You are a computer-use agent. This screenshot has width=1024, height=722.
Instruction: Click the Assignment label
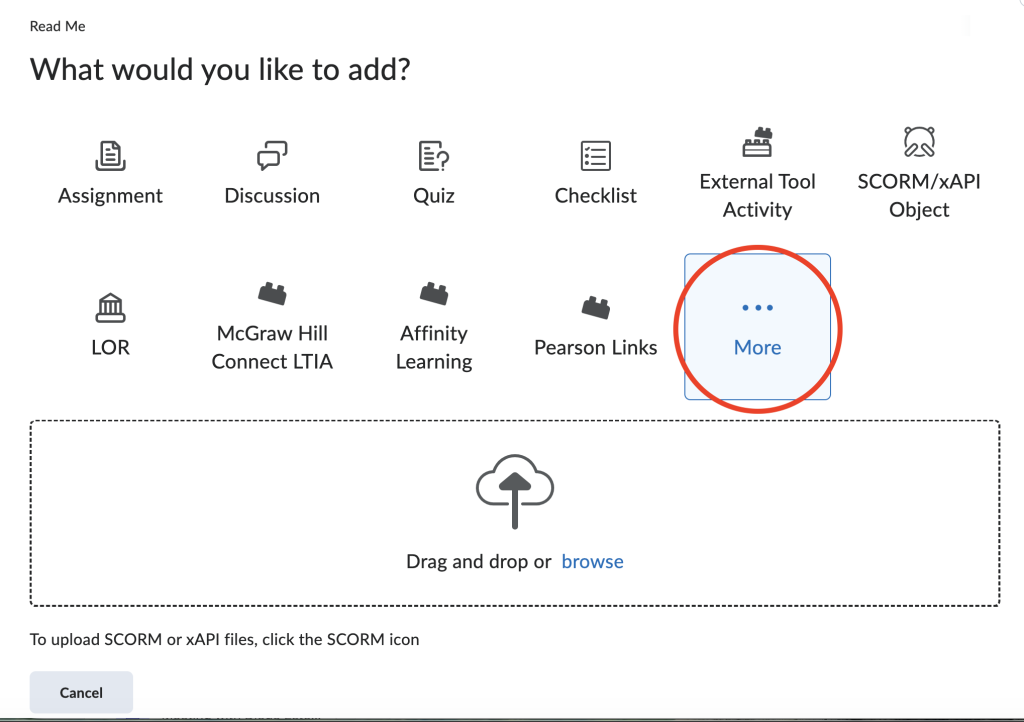pyautogui.click(x=110, y=196)
